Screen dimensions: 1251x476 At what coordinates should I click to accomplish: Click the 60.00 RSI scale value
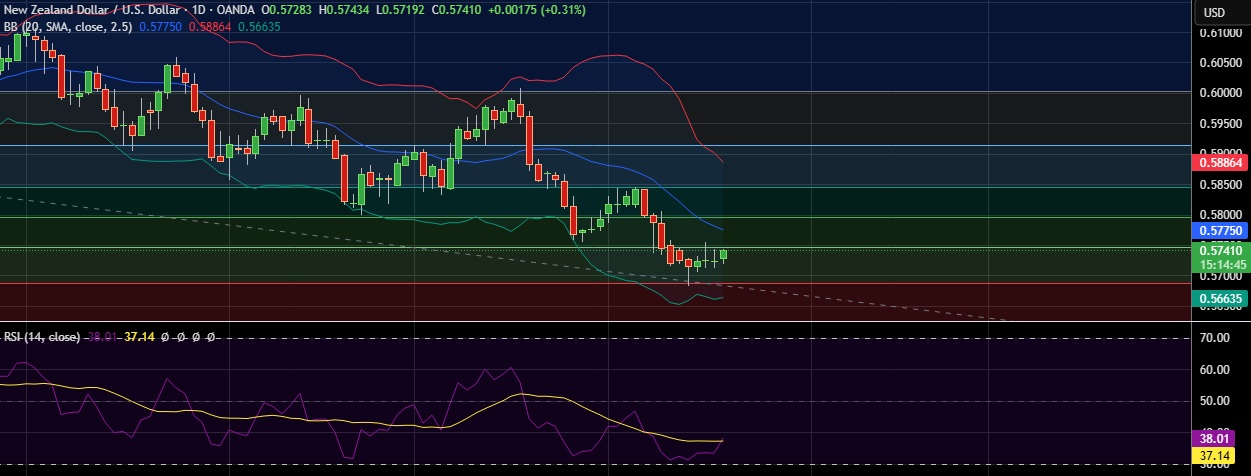pos(1216,369)
